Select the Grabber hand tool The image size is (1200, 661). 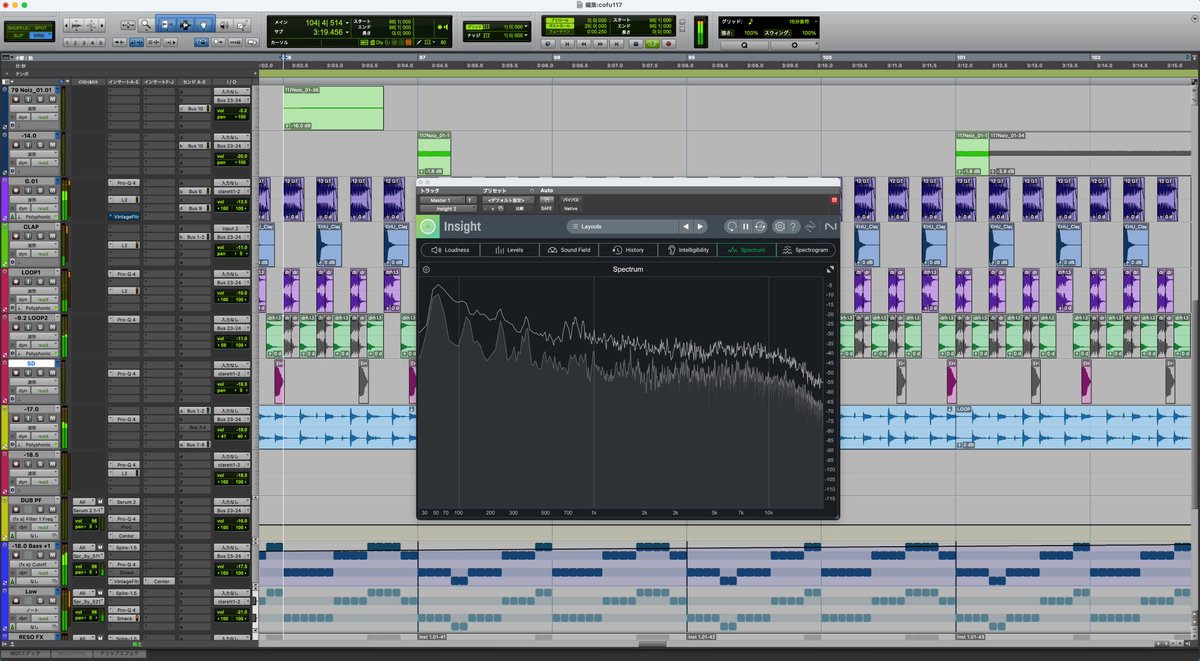203,24
